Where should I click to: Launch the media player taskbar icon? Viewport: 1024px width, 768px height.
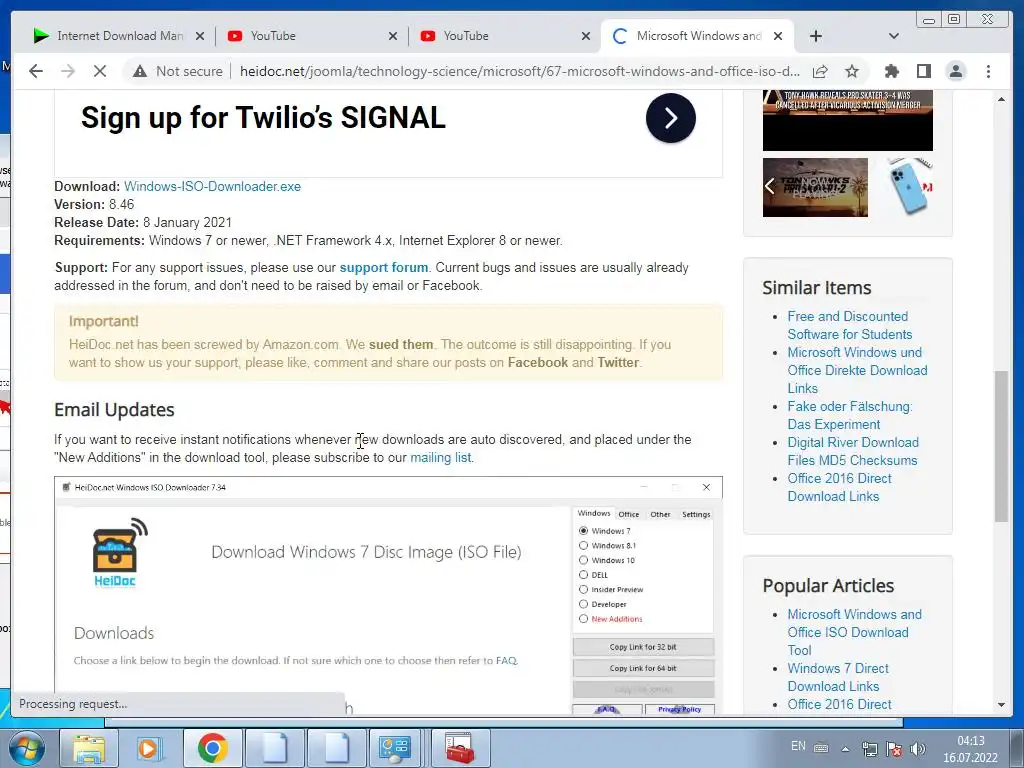click(150, 748)
